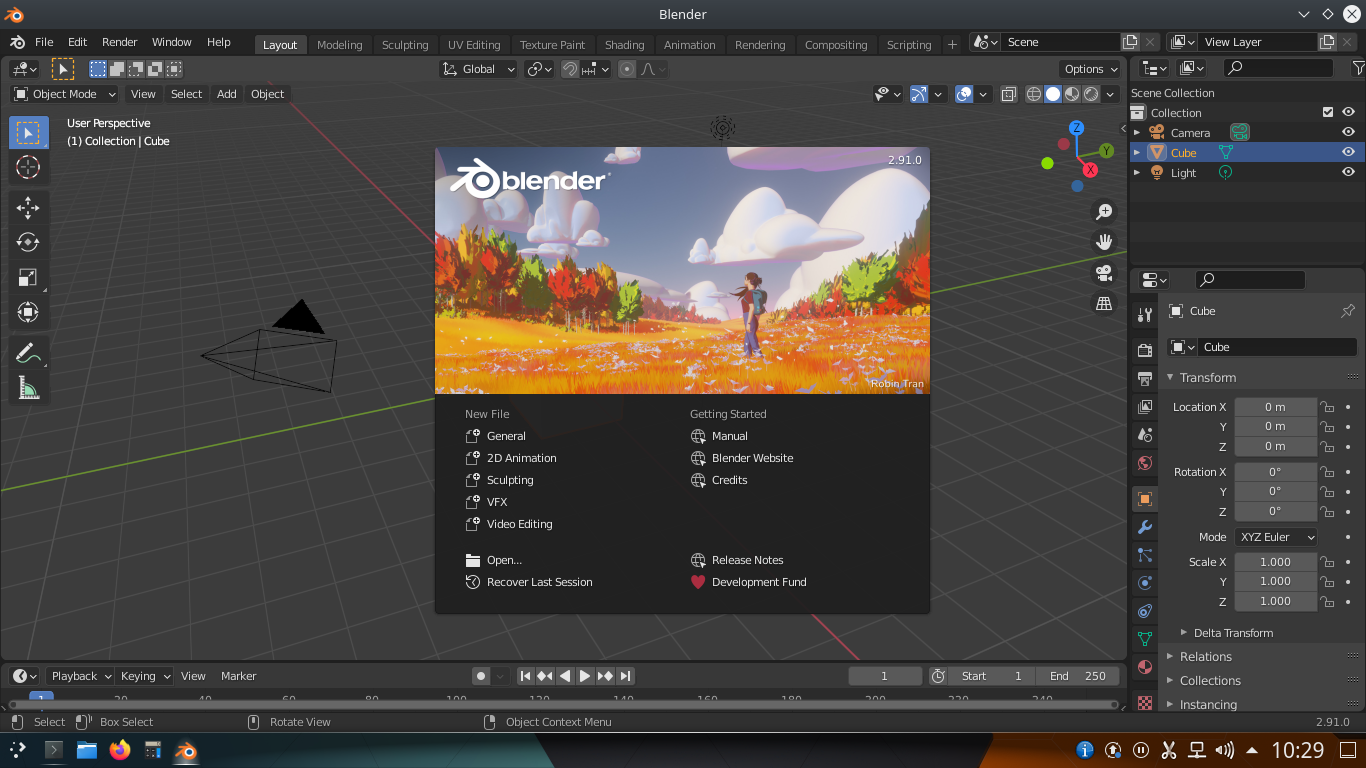1366x768 pixels.
Task: Create a new General file from splash screen
Action: [505, 436]
